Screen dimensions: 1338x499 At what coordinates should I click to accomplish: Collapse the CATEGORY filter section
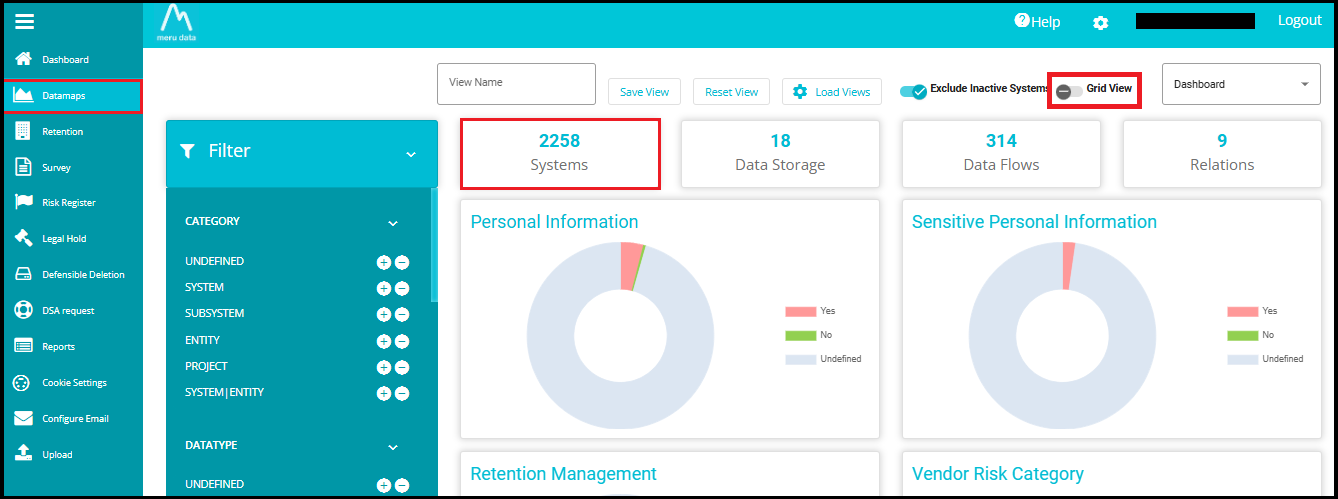393,223
